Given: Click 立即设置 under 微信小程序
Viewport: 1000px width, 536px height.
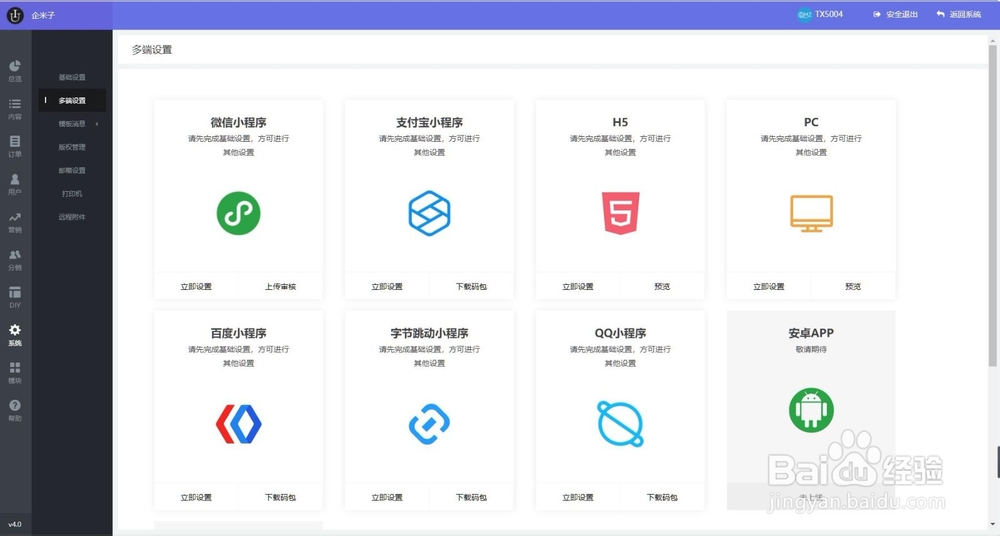Looking at the screenshot, I should (x=196, y=287).
